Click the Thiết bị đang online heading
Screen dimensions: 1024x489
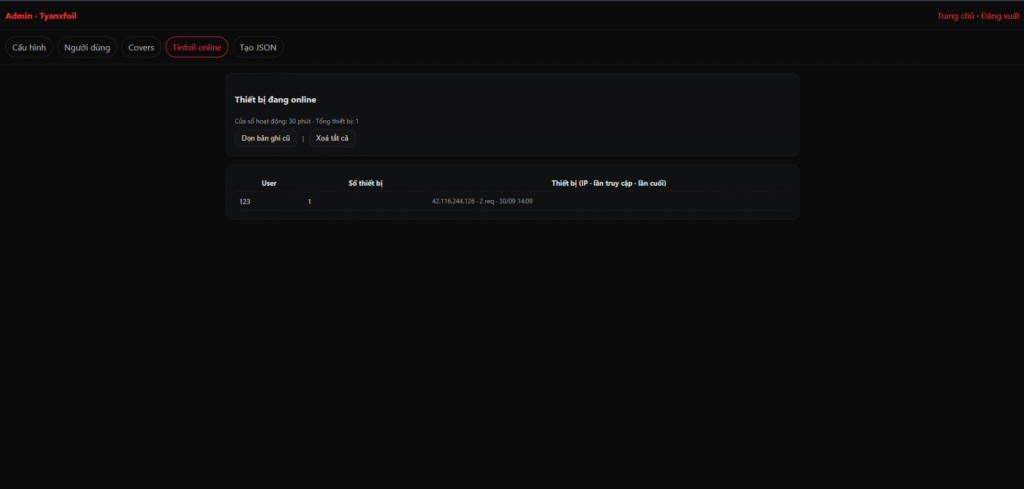275,100
